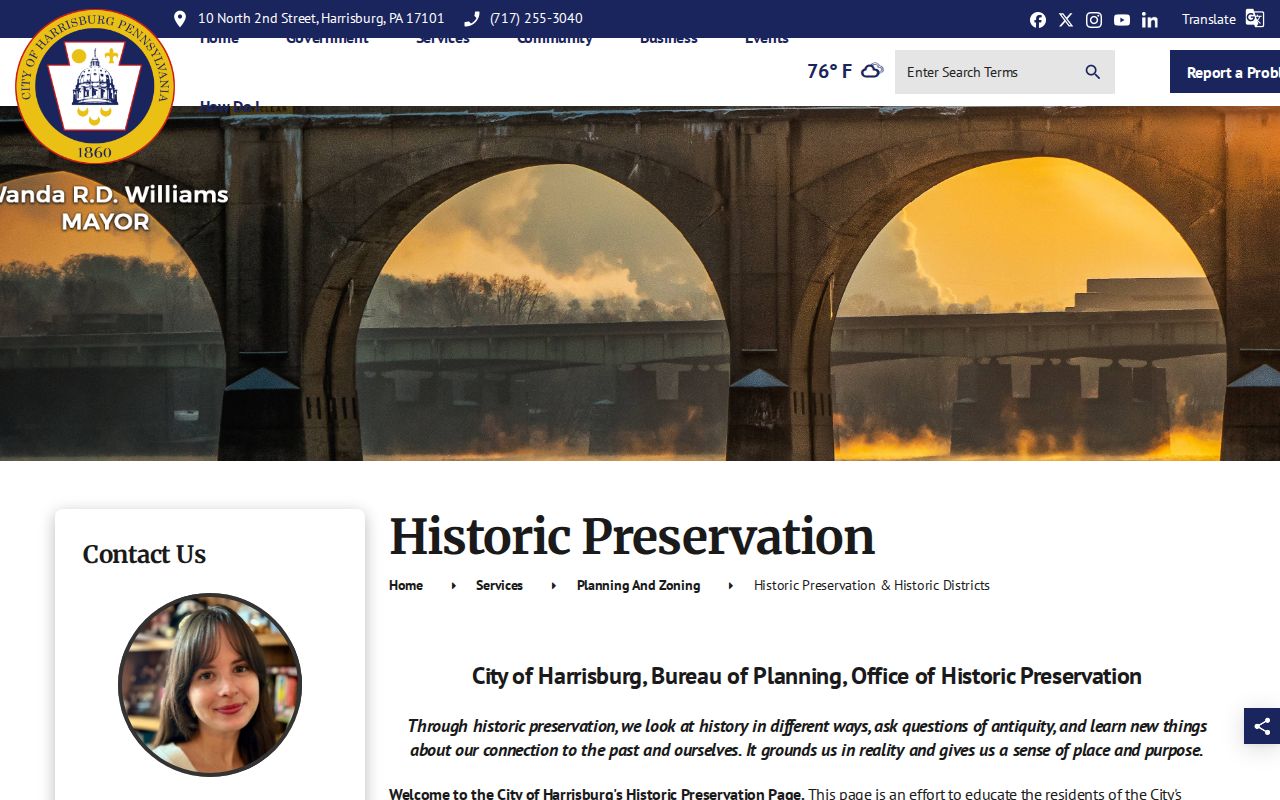Click the search magnifier icon
Screen dimensions: 1280x800
tap(1093, 72)
